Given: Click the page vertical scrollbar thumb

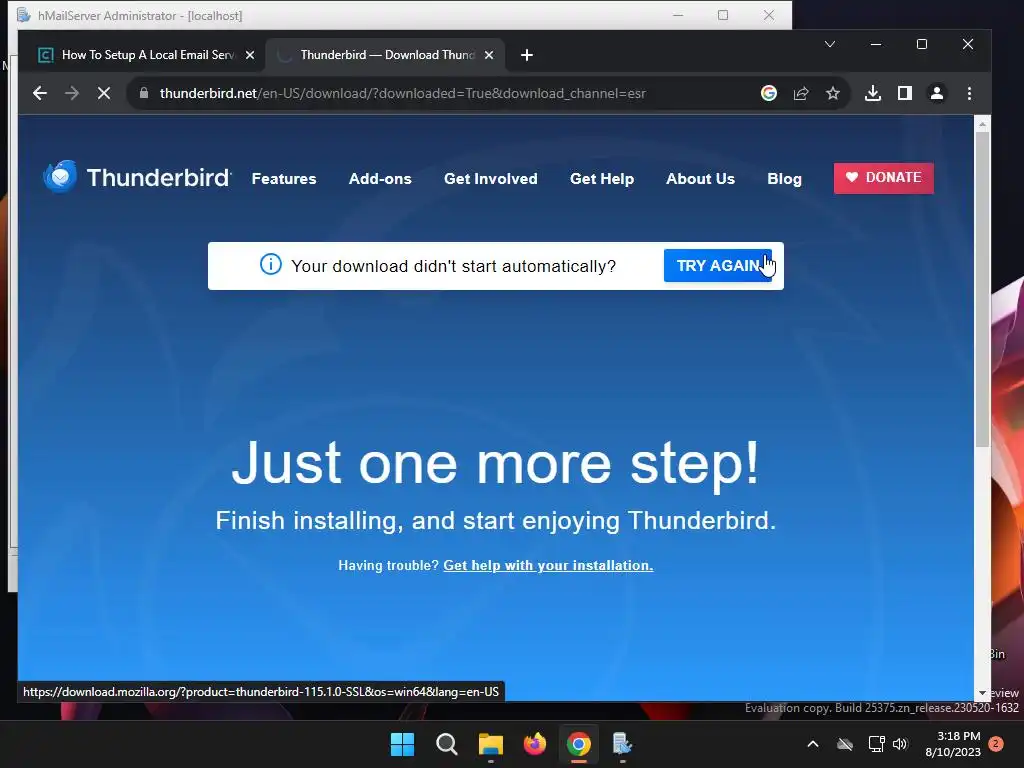Looking at the screenshot, I should [982, 289].
